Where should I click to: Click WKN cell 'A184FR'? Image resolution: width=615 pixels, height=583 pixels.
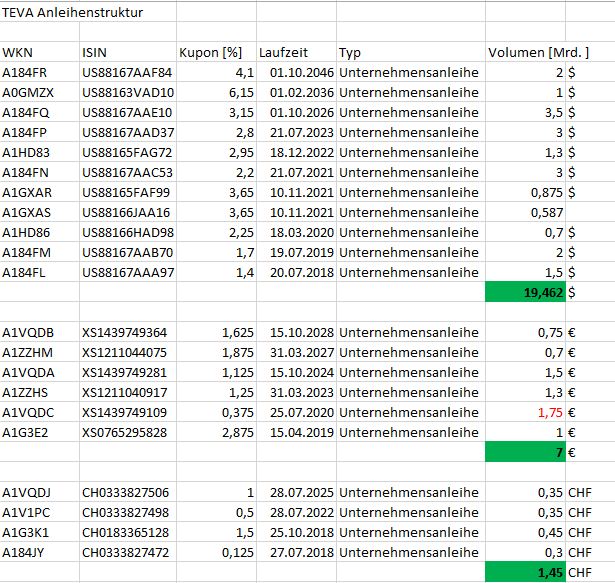[40, 72]
